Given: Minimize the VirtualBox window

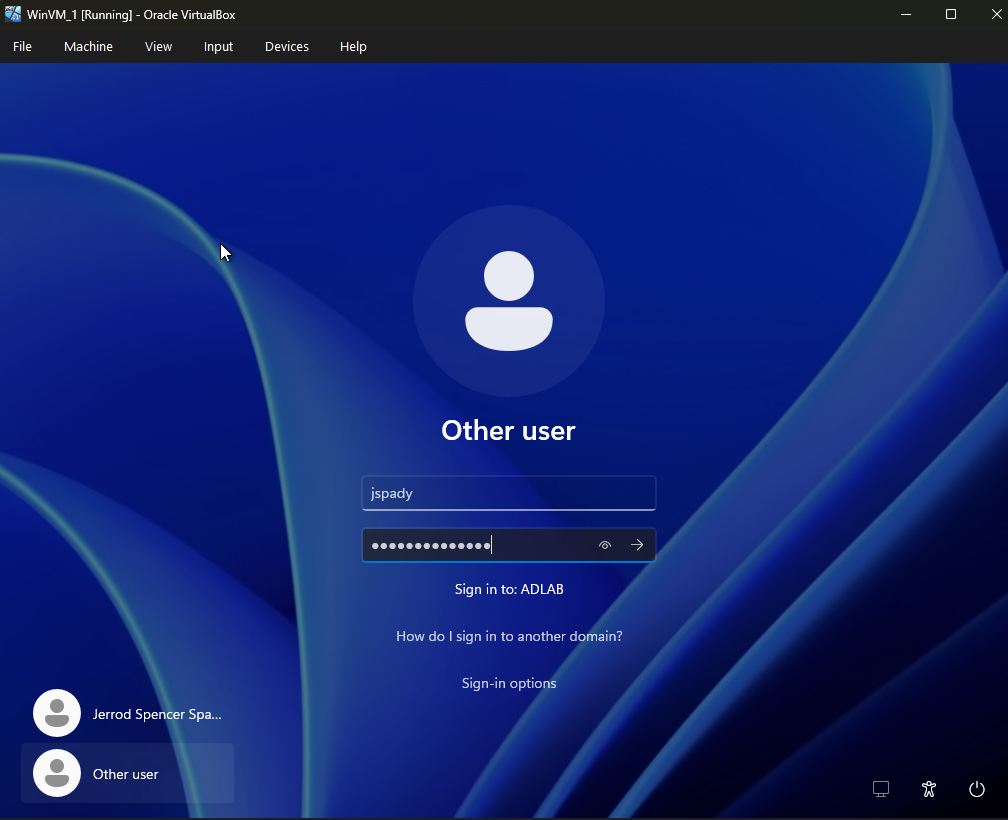Looking at the screenshot, I should point(906,14).
